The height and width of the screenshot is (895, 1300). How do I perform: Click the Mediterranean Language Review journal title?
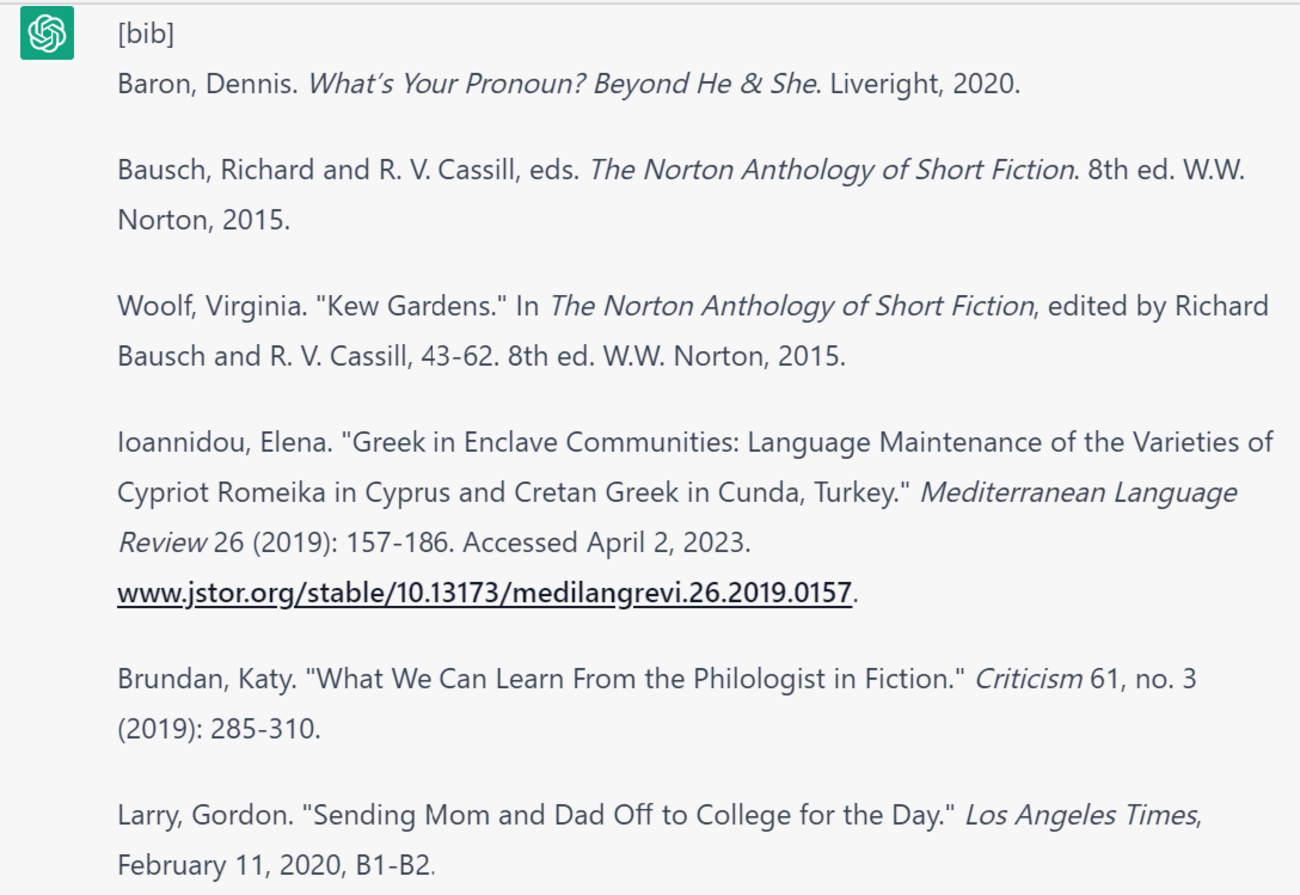678,517
